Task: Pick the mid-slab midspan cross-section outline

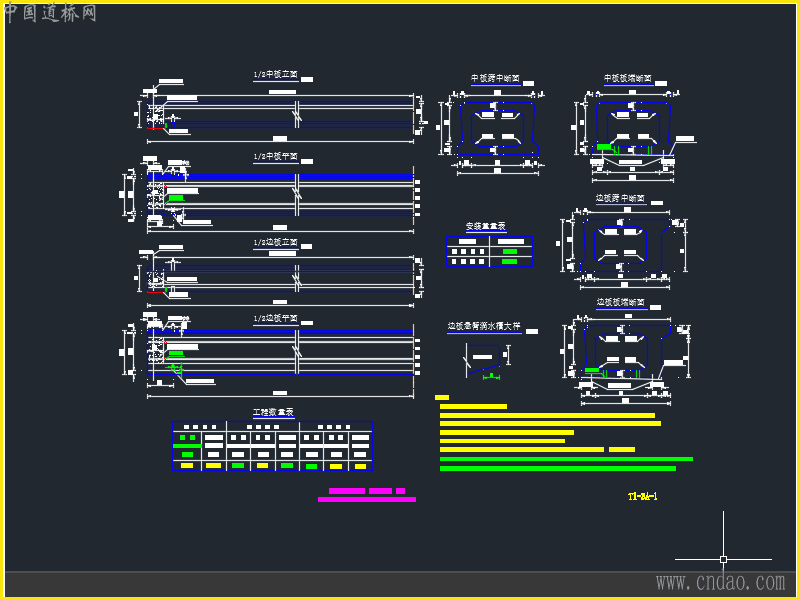Action: coord(498,129)
